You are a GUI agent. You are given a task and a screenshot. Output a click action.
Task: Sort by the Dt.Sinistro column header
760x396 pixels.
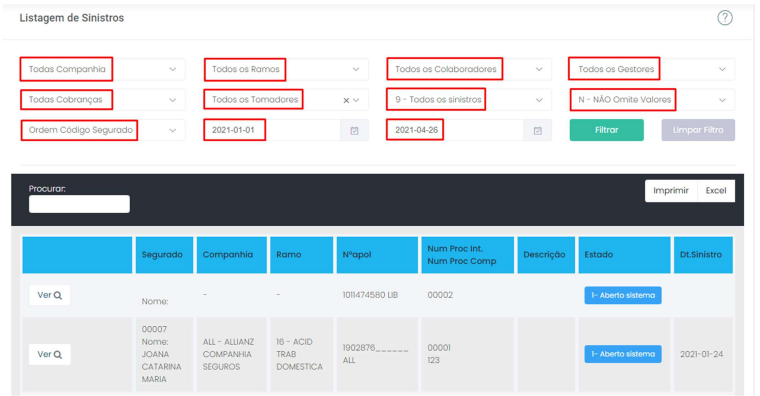(x=703, y=255)
